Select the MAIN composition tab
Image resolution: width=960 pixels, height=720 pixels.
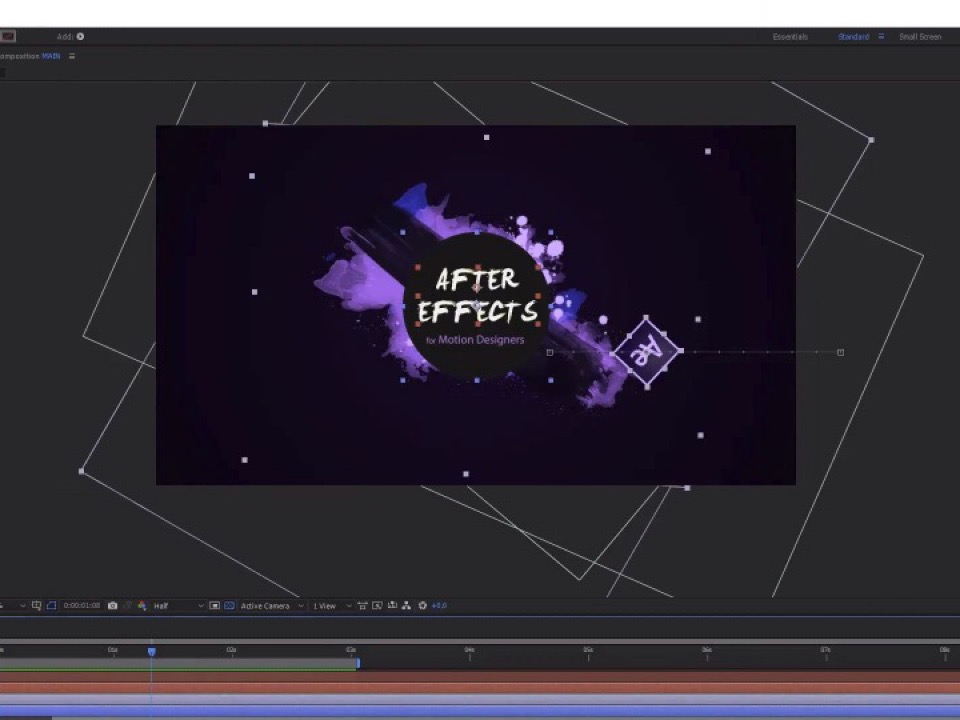point(51,56)
